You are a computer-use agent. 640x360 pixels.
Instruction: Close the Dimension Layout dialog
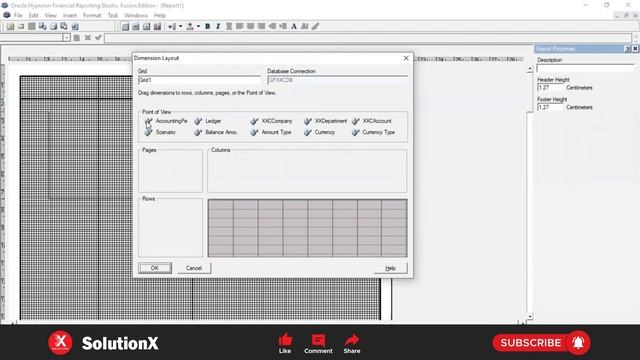click(406, 58)
